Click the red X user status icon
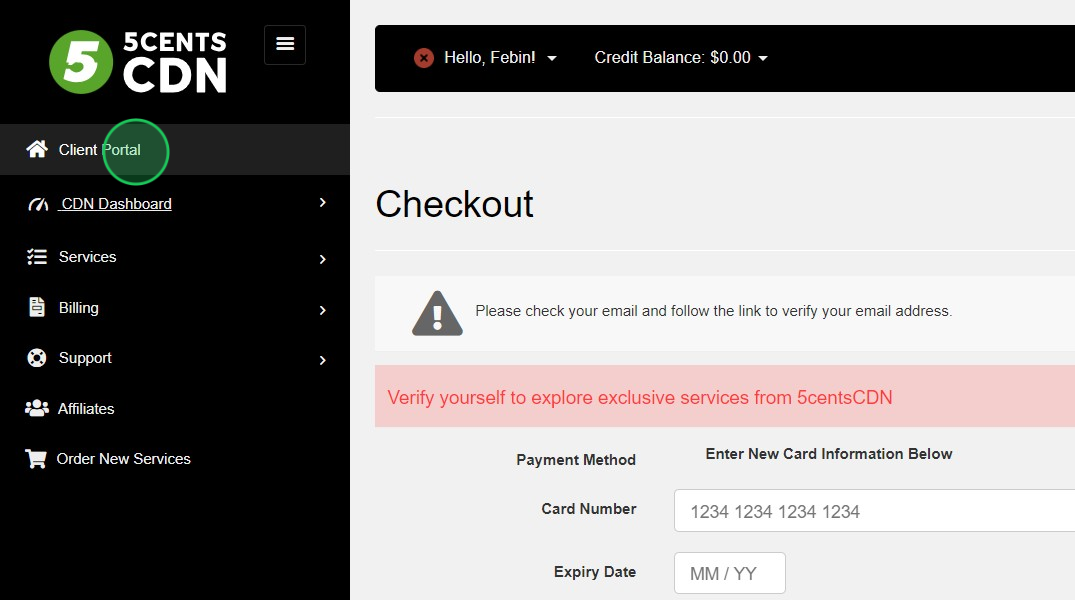The image size is (1075, 600). tap(424, 58)
